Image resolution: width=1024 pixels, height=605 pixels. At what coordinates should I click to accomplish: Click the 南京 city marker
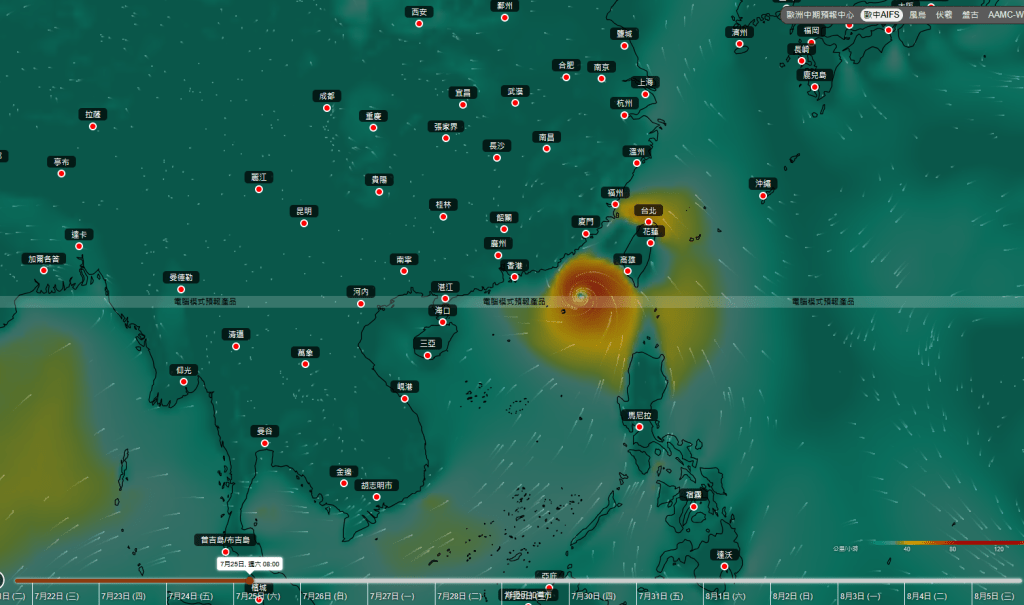(601, 78)
